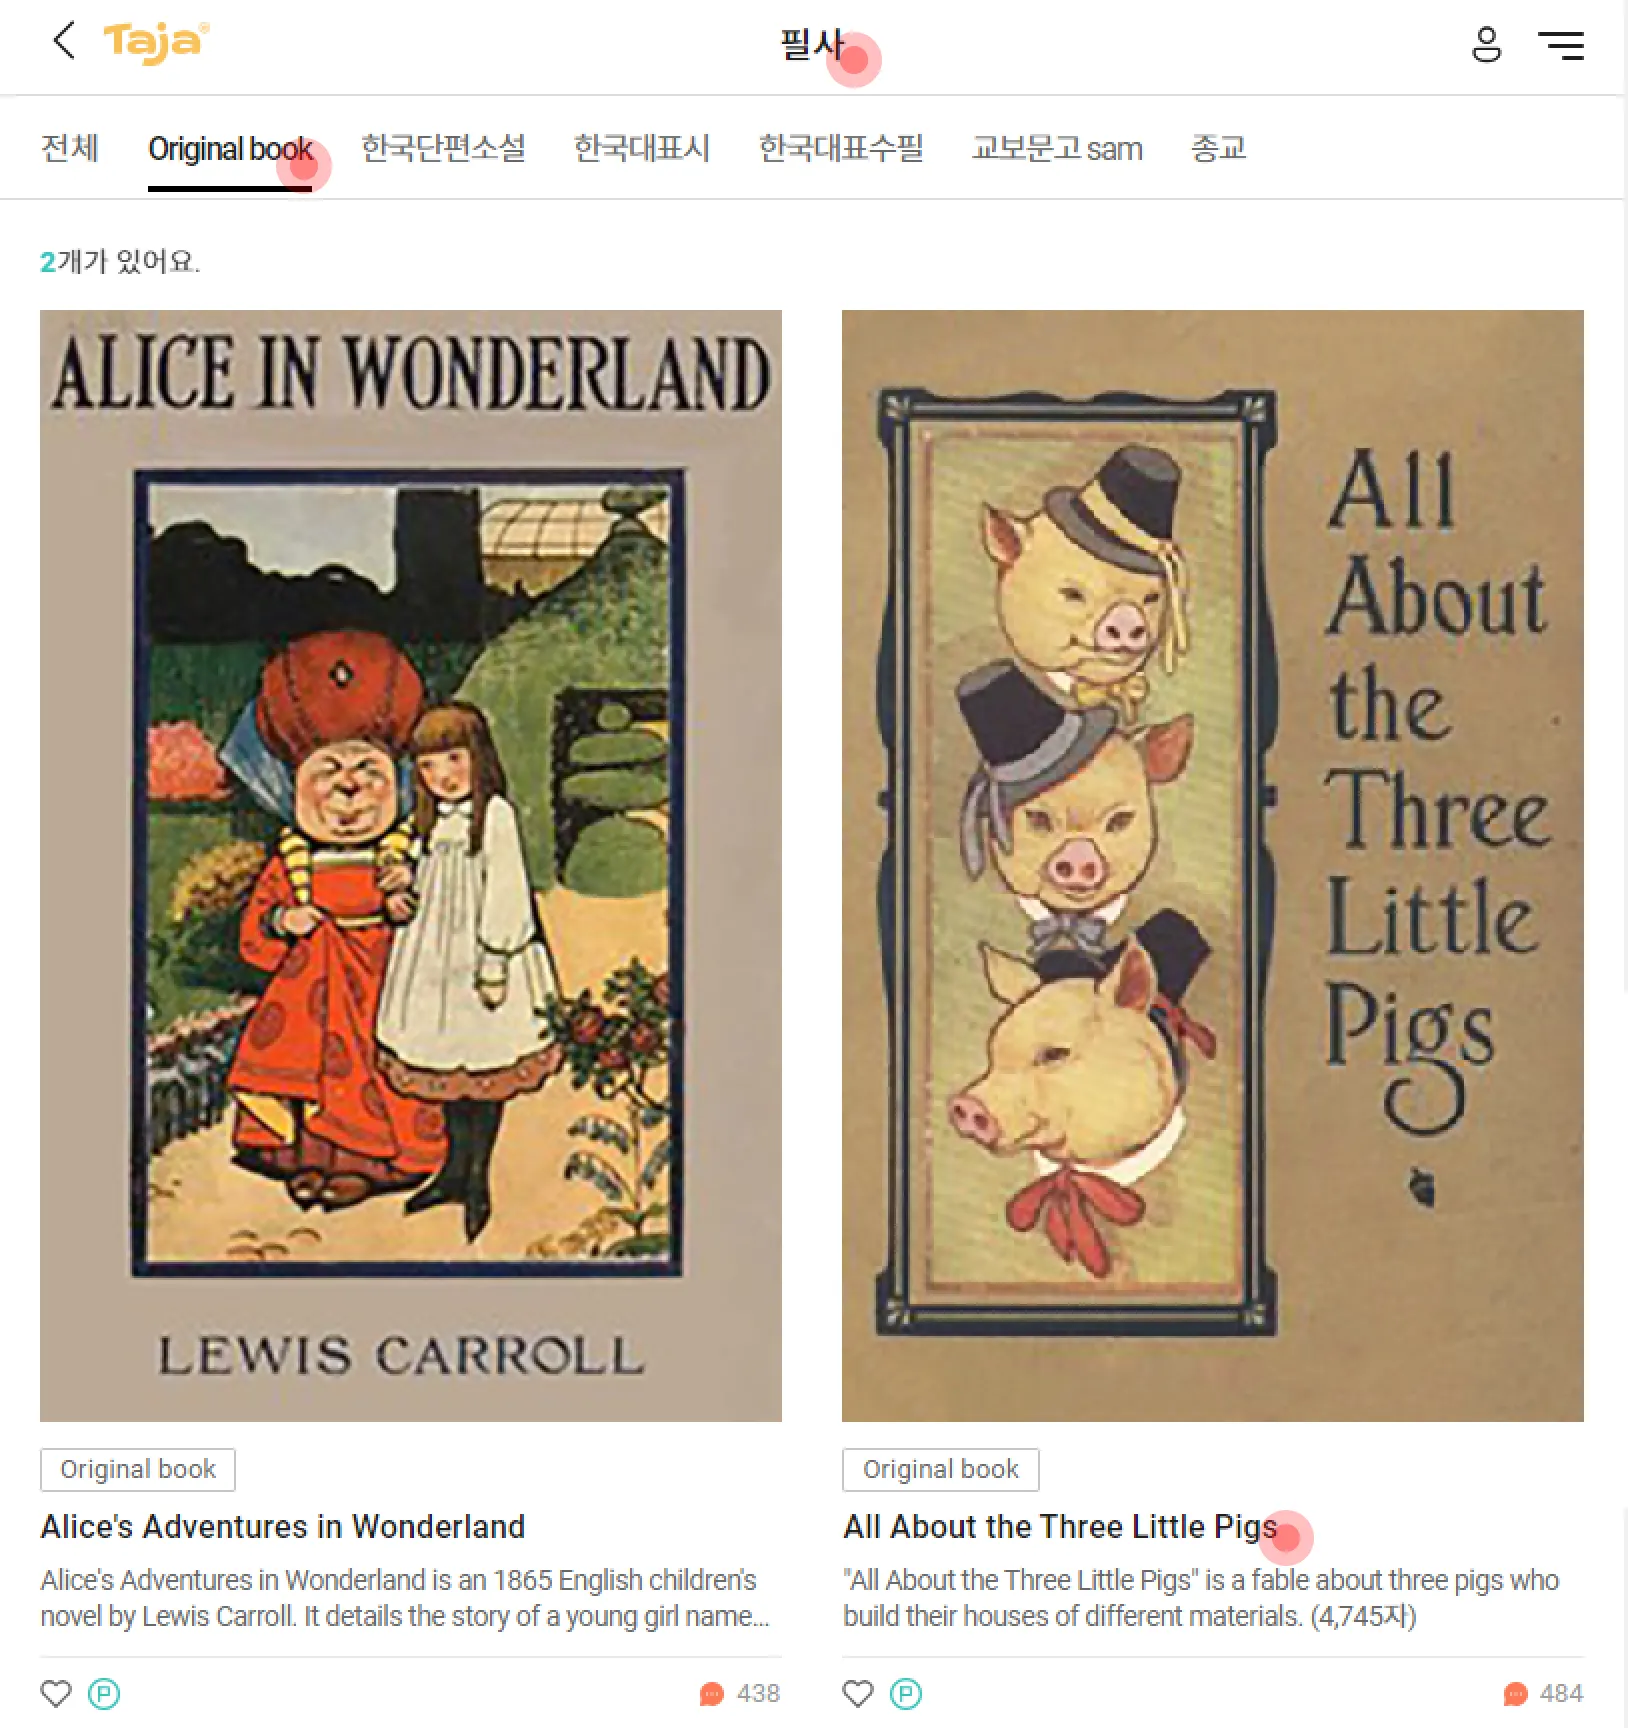Select the 전체 tab
The height and width of the screenshot is (1728, 1628).
70,149
